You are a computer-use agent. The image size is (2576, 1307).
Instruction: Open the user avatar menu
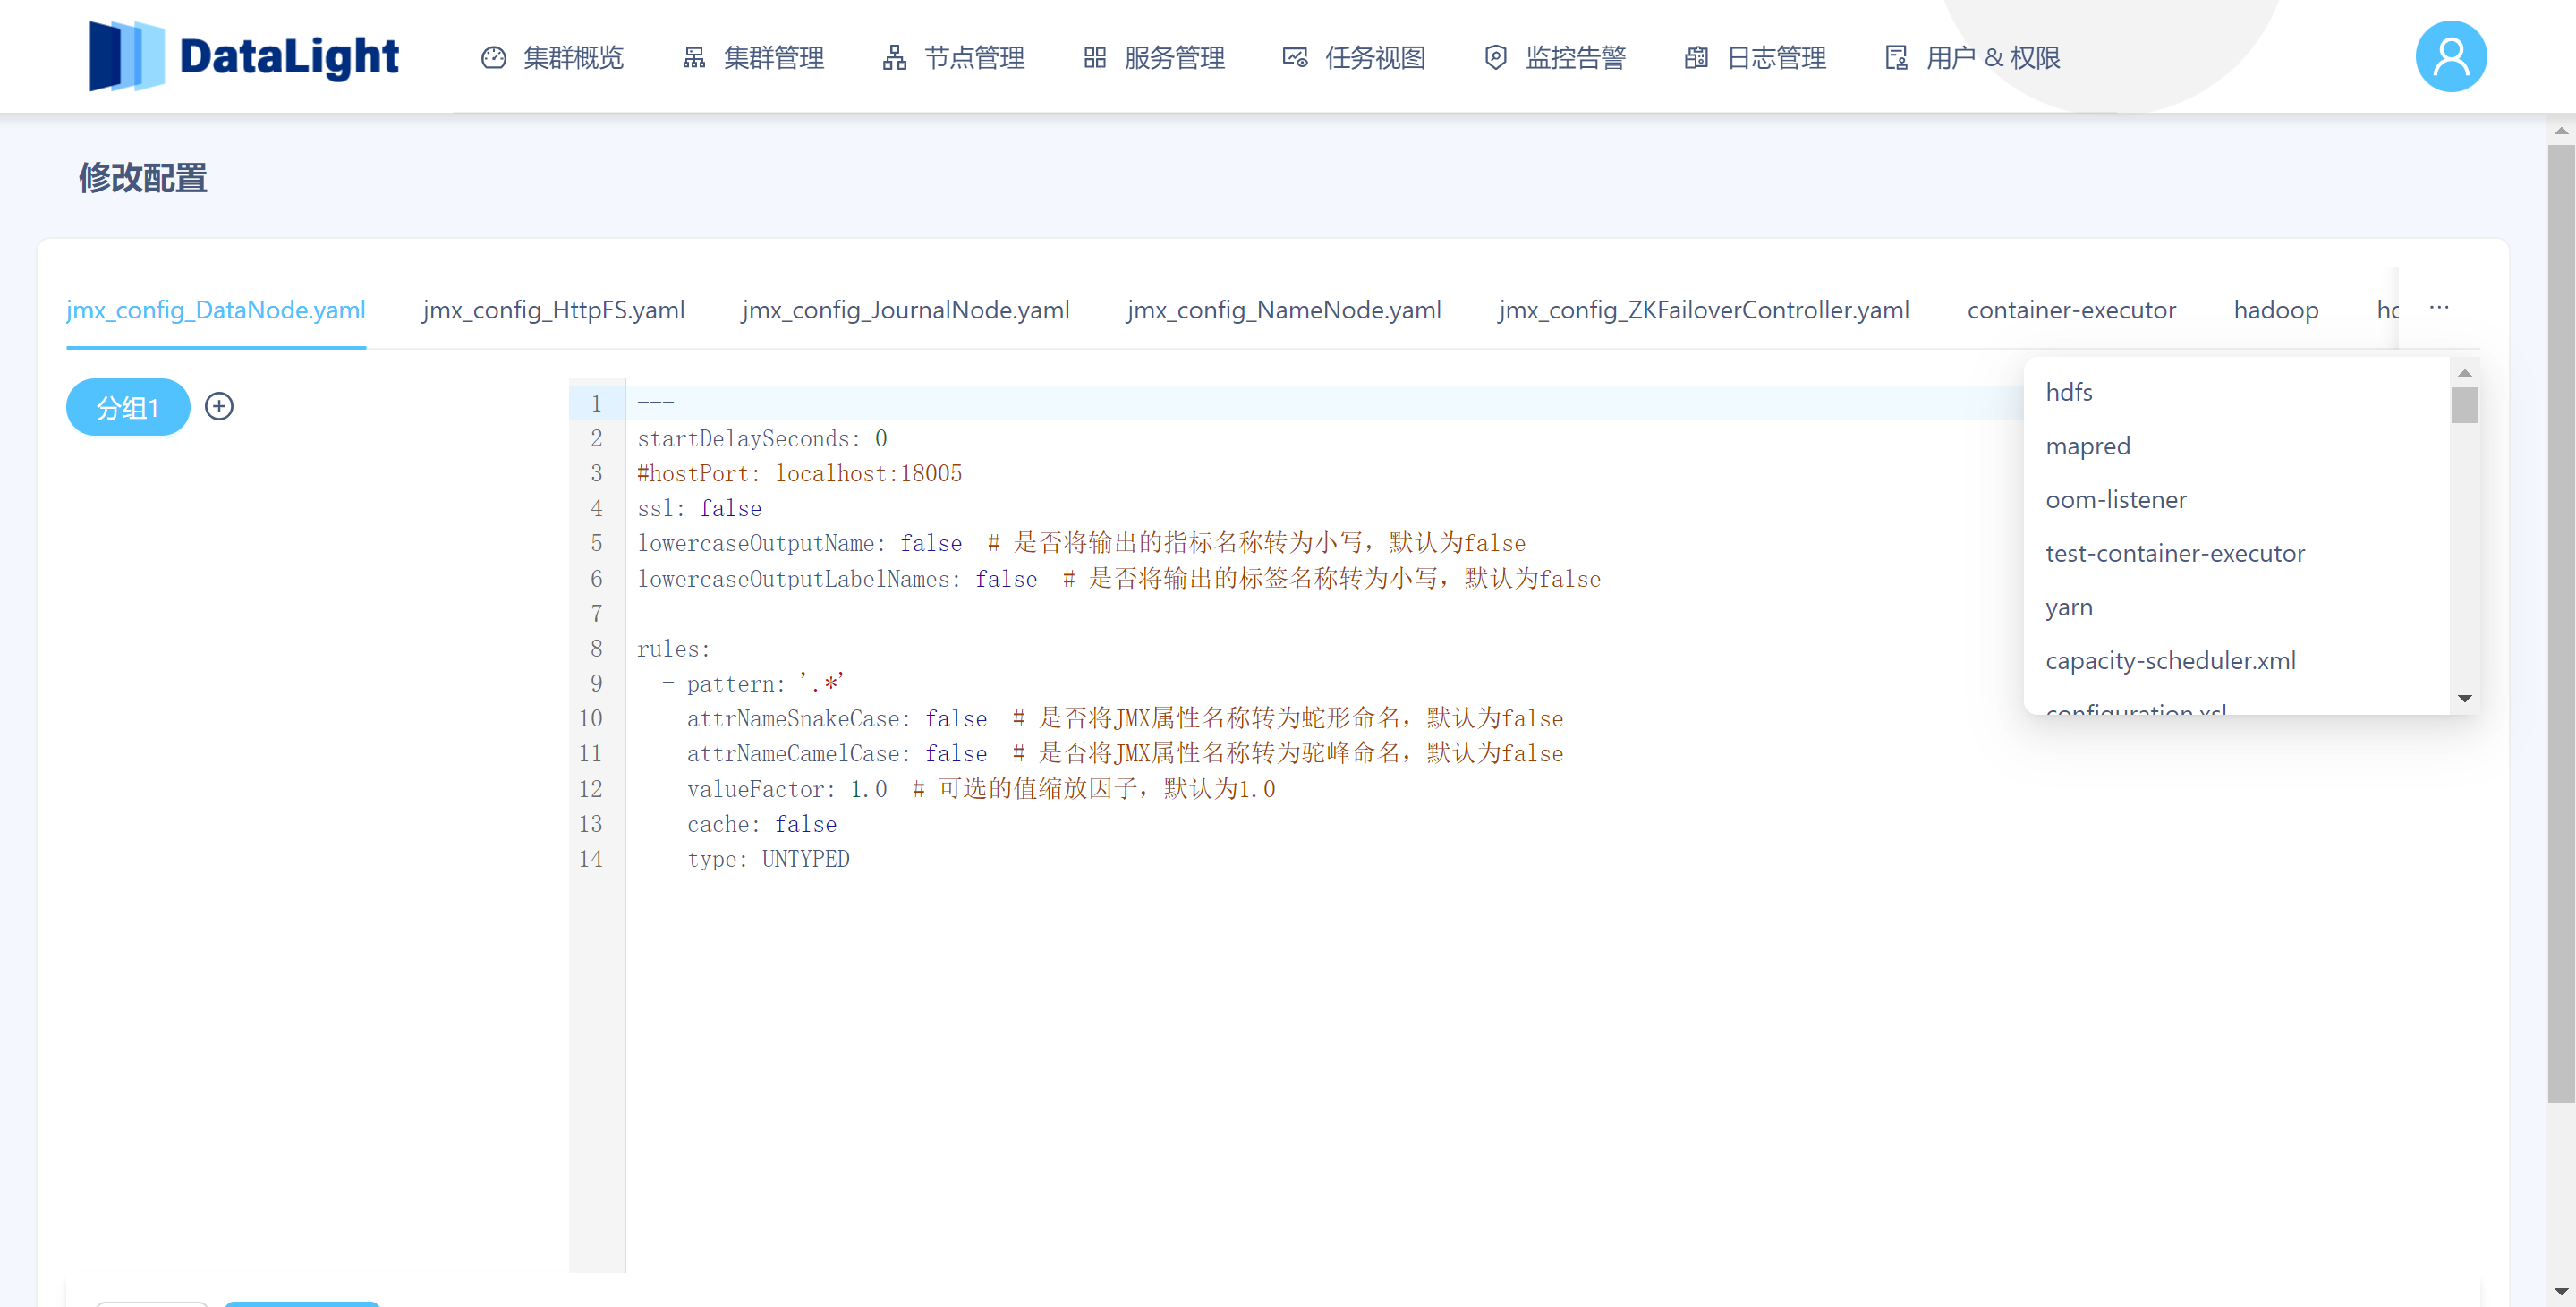tap(2450, 56)
